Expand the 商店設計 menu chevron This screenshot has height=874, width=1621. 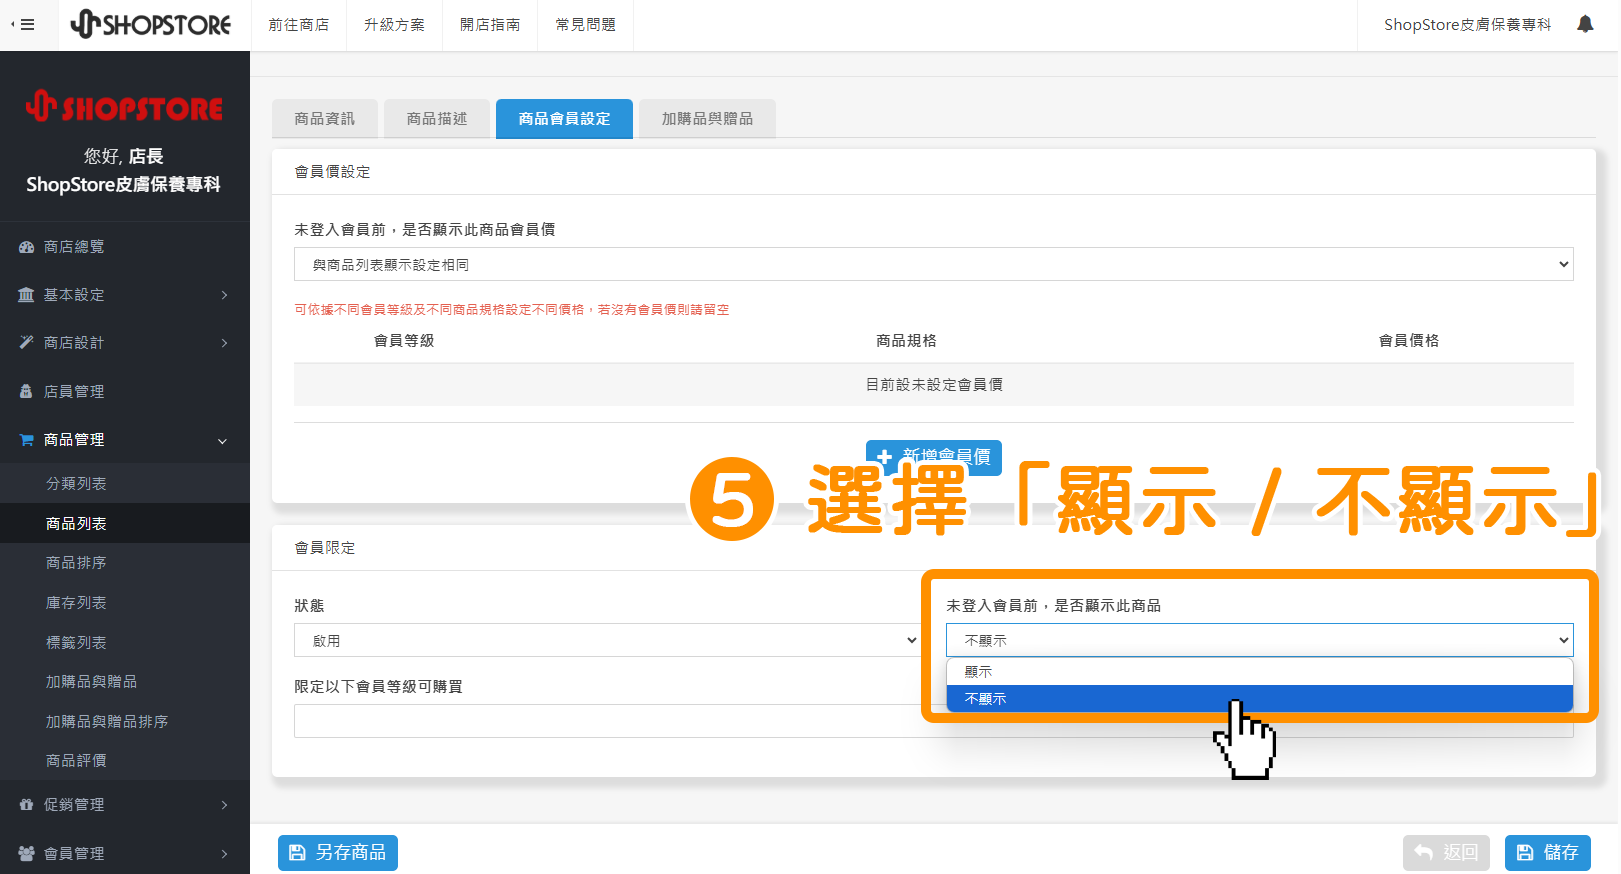pyautogui.click(x=224, y=343)
